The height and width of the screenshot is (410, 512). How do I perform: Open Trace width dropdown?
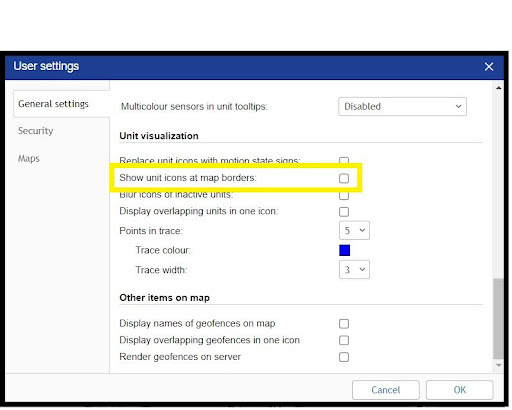click(354, 269)
